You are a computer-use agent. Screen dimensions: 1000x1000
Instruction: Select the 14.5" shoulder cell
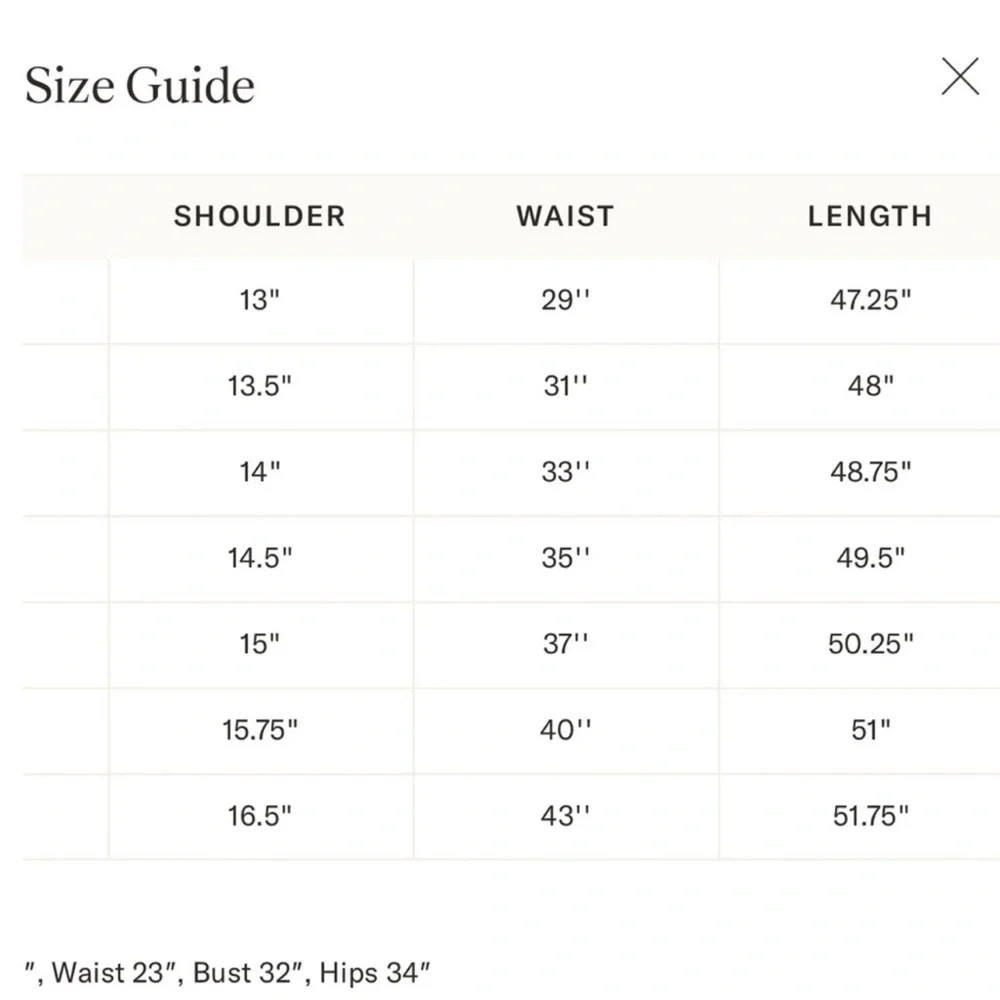(260, 558)
